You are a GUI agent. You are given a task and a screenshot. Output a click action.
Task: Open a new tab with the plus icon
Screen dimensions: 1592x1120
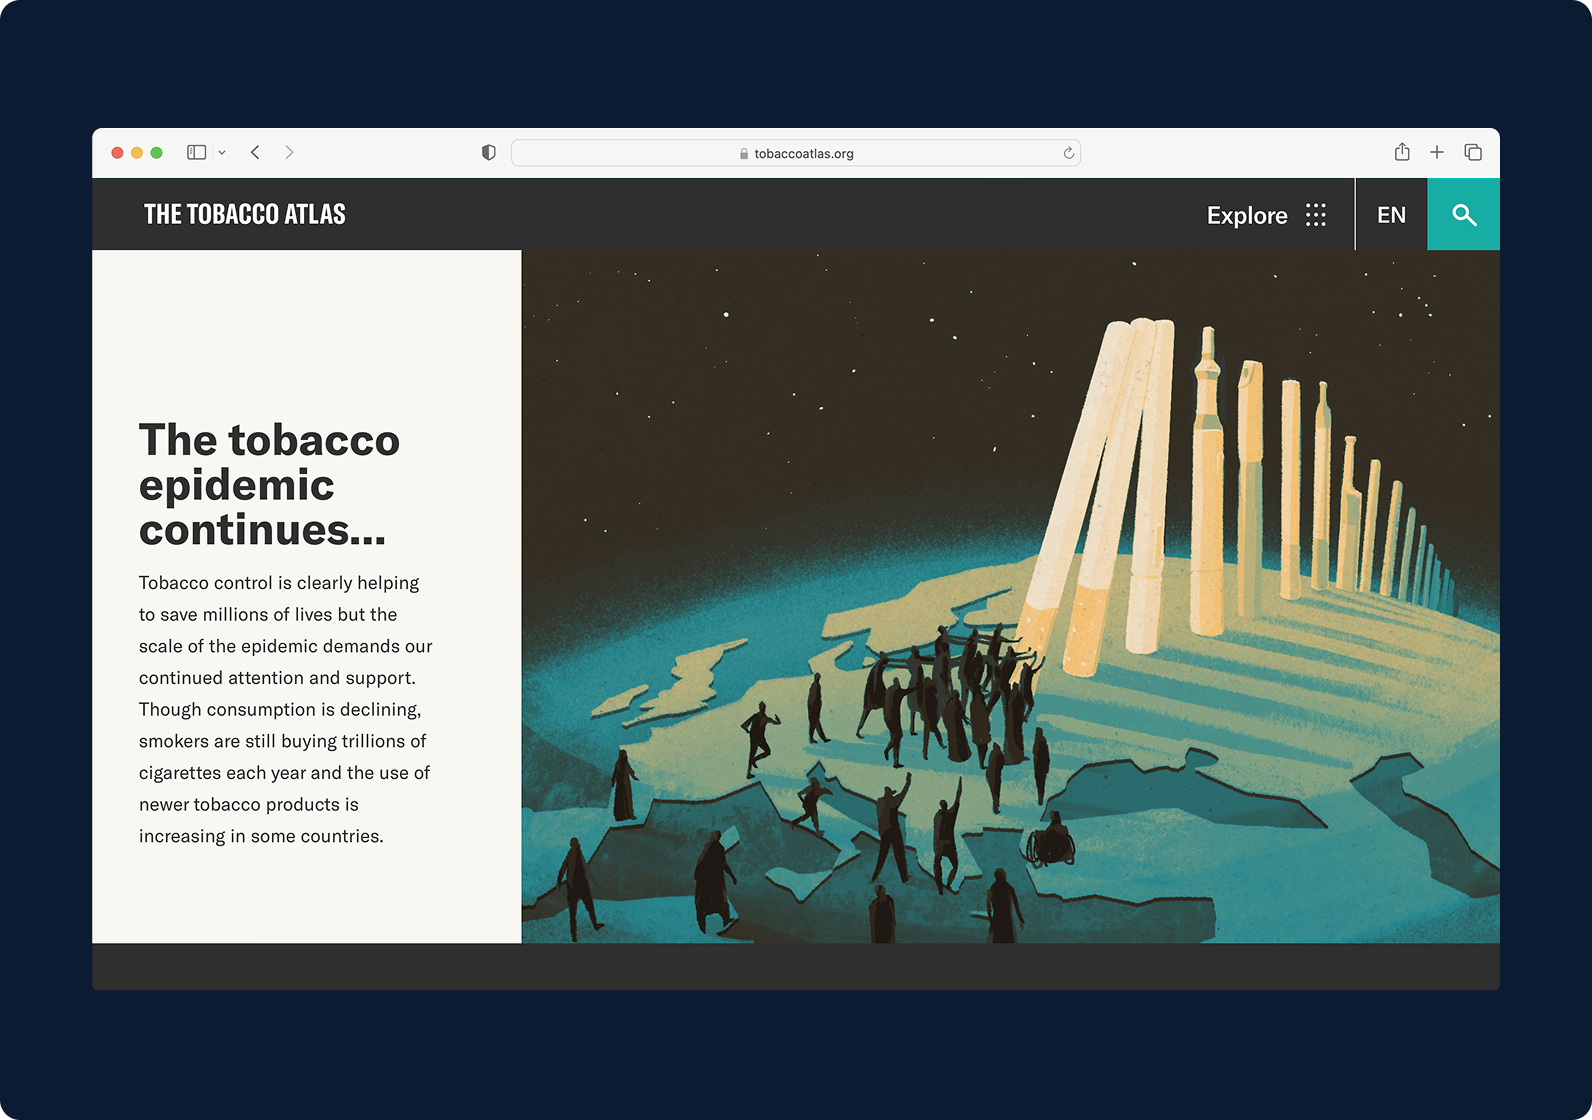(1437, 152)
